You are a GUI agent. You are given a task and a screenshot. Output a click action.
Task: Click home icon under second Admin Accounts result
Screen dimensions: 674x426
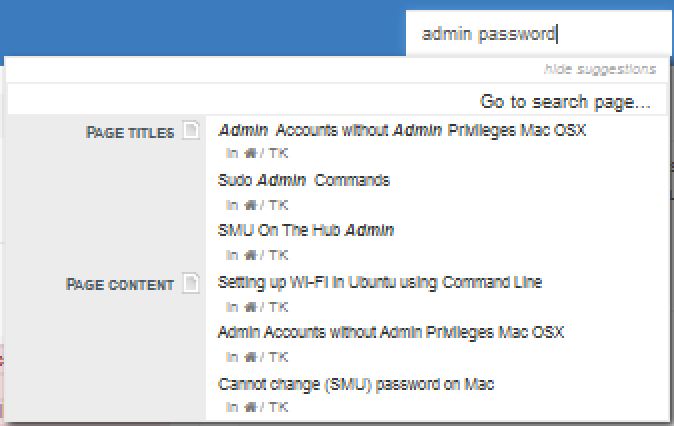(251, 357)
